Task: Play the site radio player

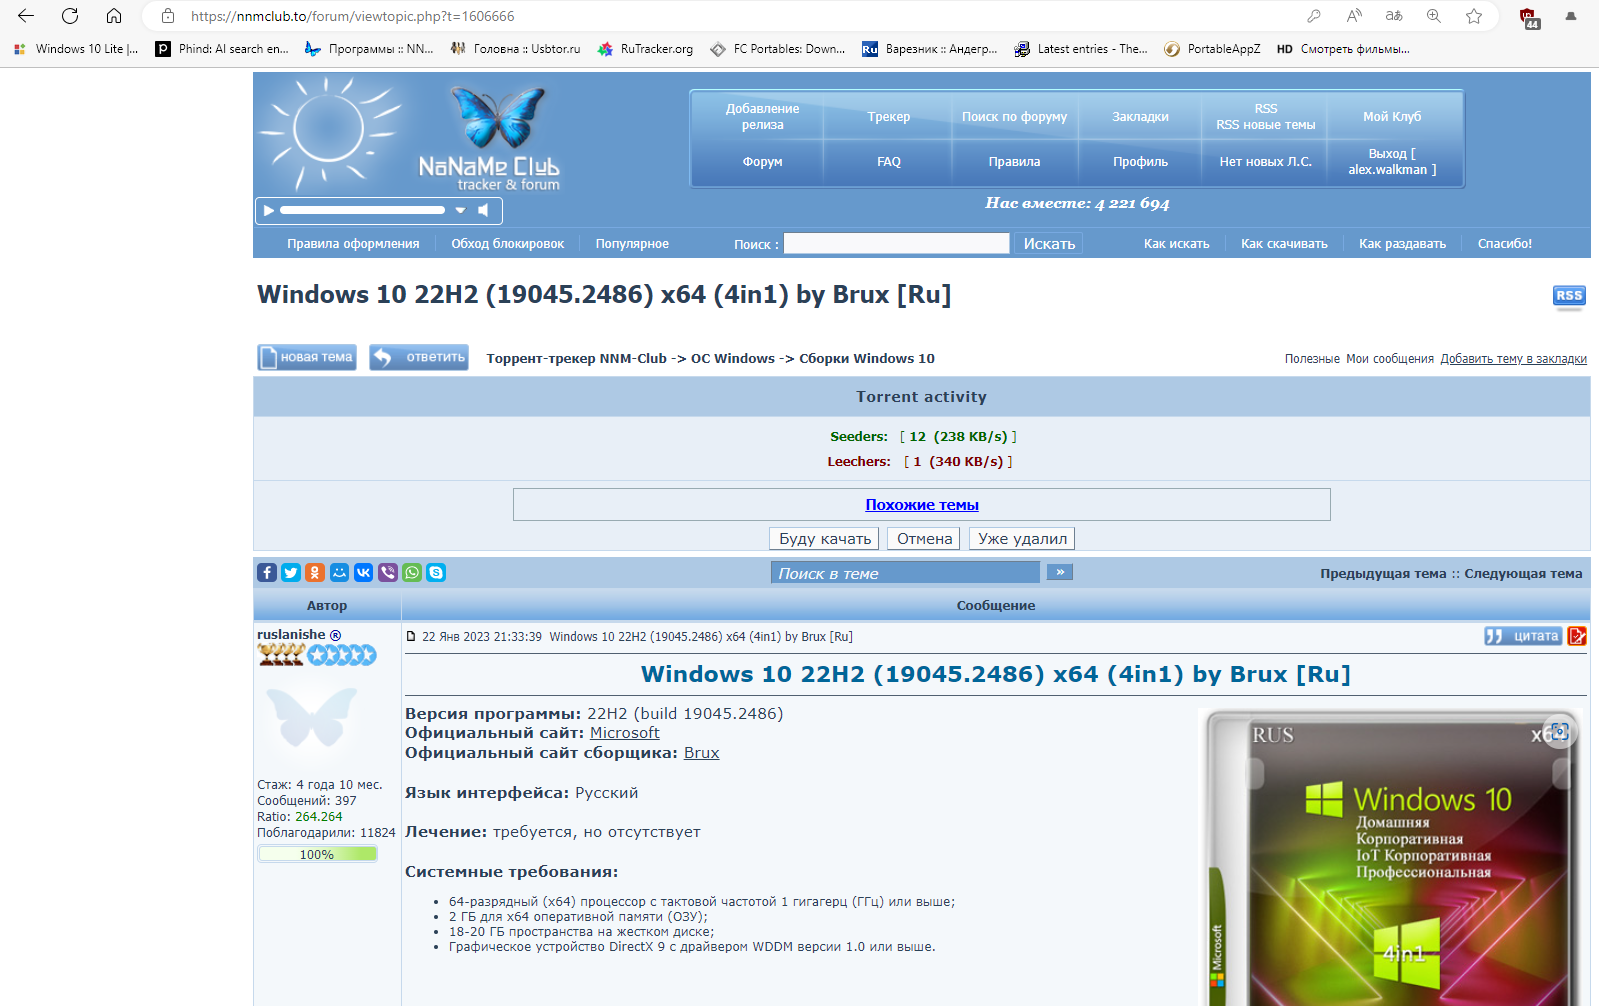Action: [268, 210]
